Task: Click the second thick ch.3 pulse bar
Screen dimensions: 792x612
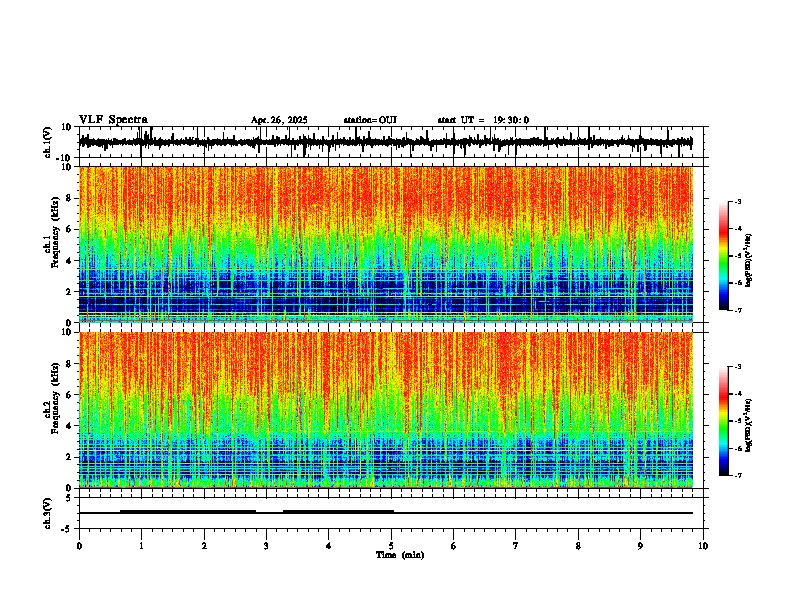Action: (x=338, y=512)
